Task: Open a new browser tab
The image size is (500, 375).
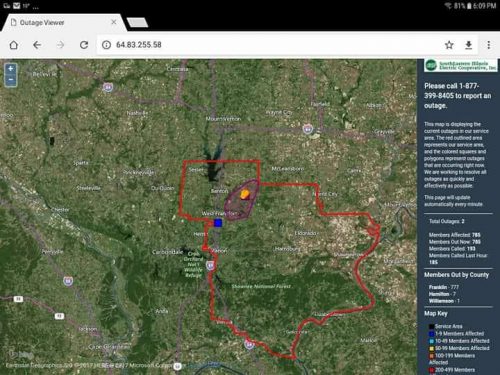Action: coord(137,23)
